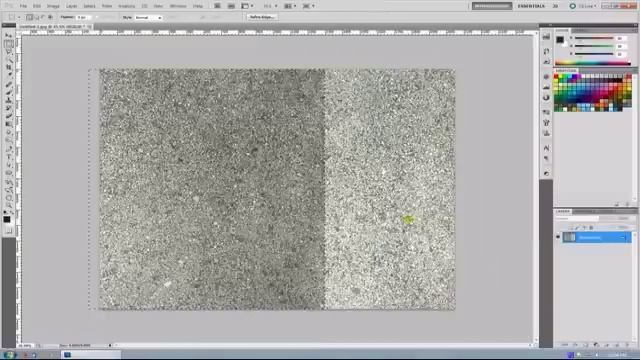
Task: Click the R value field in Color panel
Action: point(621,38)
